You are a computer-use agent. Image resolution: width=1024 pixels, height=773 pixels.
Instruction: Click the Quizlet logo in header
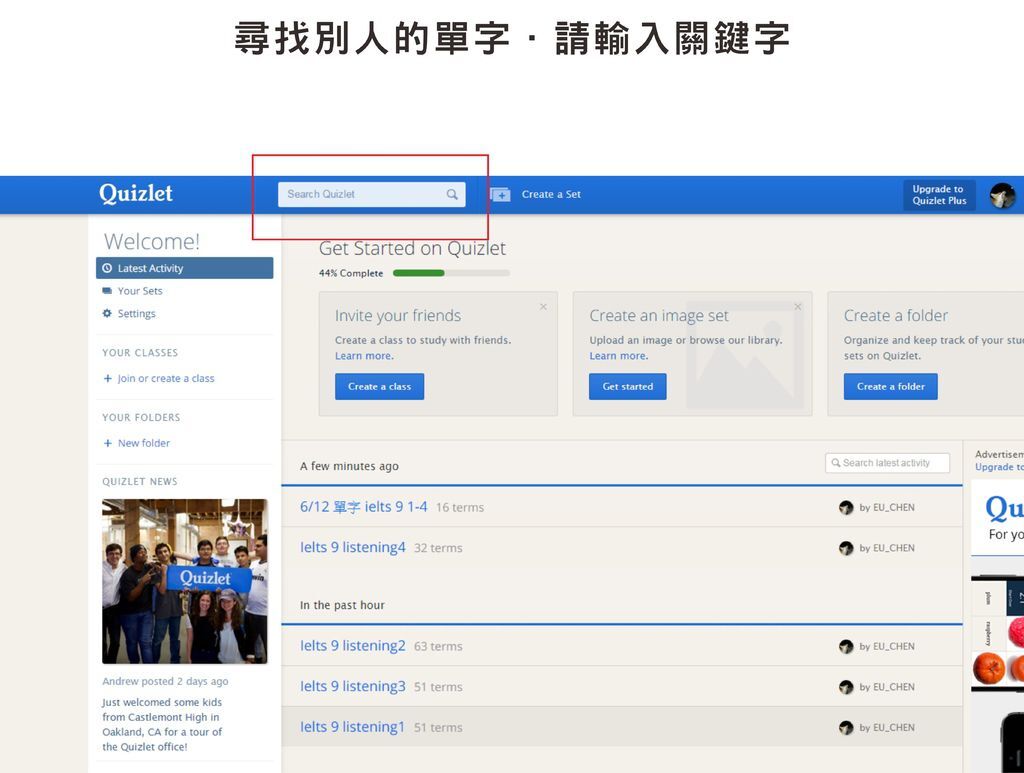(136, 193)
